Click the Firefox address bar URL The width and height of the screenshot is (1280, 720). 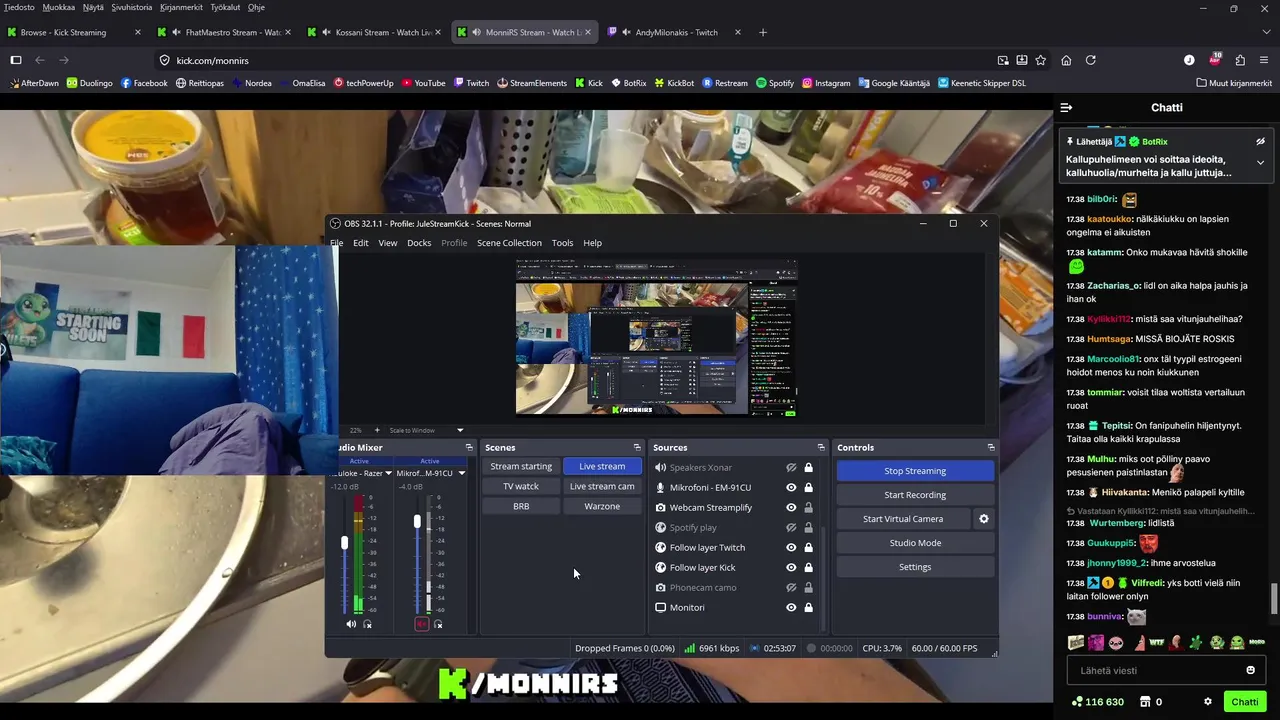(212, 60)
